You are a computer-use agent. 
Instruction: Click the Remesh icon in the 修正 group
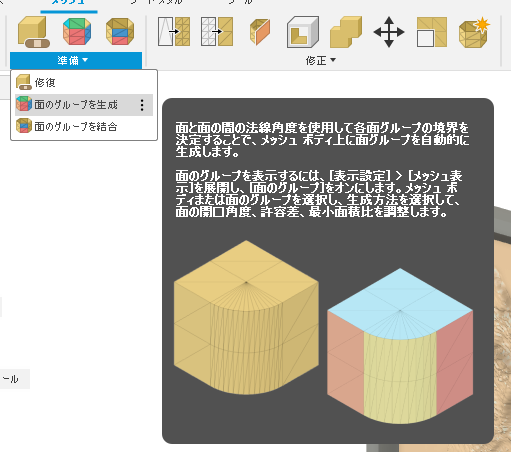174,32
